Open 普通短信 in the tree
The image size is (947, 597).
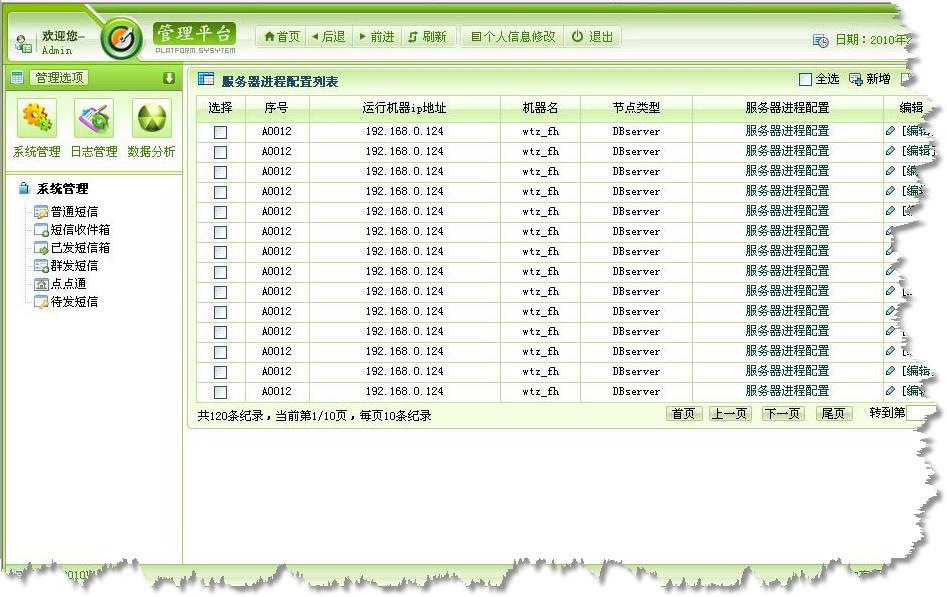click(x=74, y=212)
